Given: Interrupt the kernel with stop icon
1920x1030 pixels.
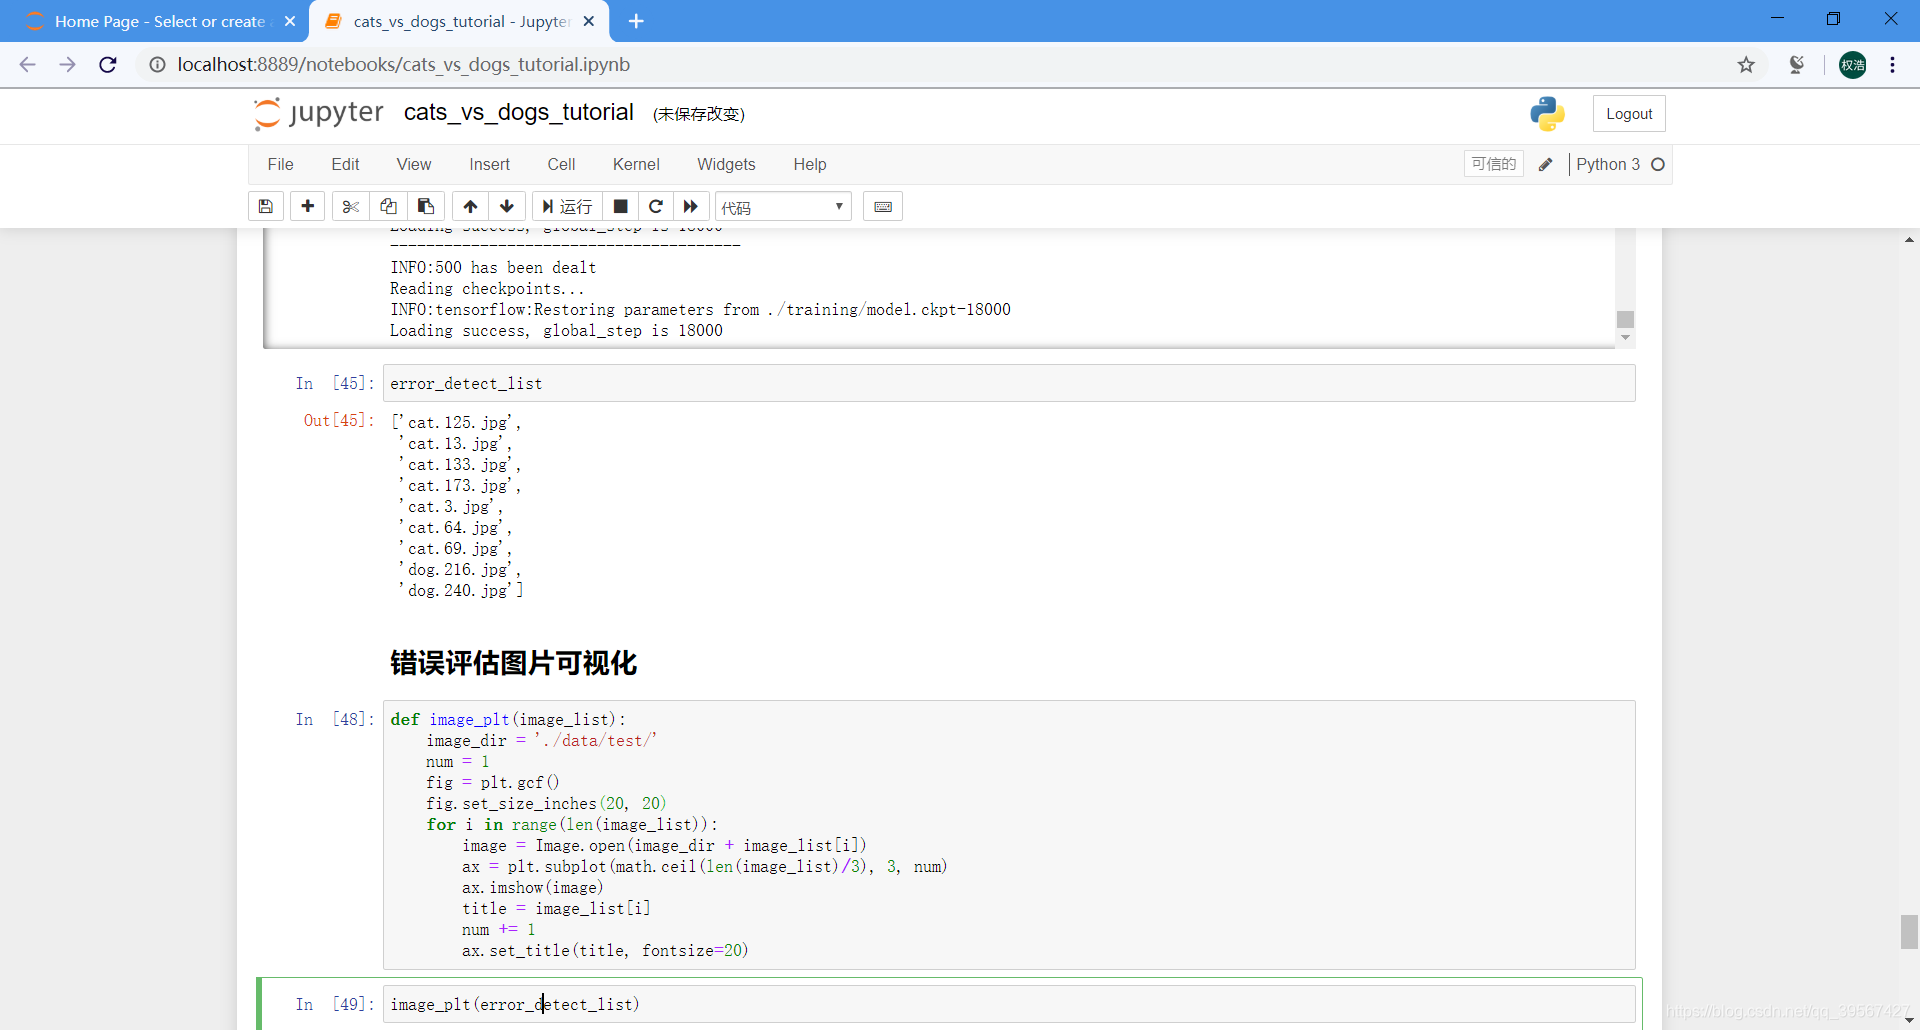Looking at the screenshot, I should [620, 206].
